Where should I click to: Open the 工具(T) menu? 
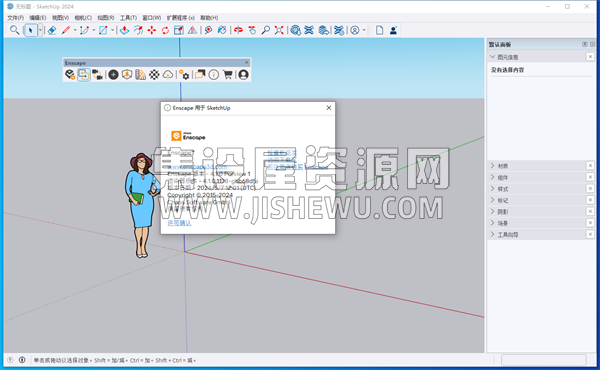pos(128,18)
